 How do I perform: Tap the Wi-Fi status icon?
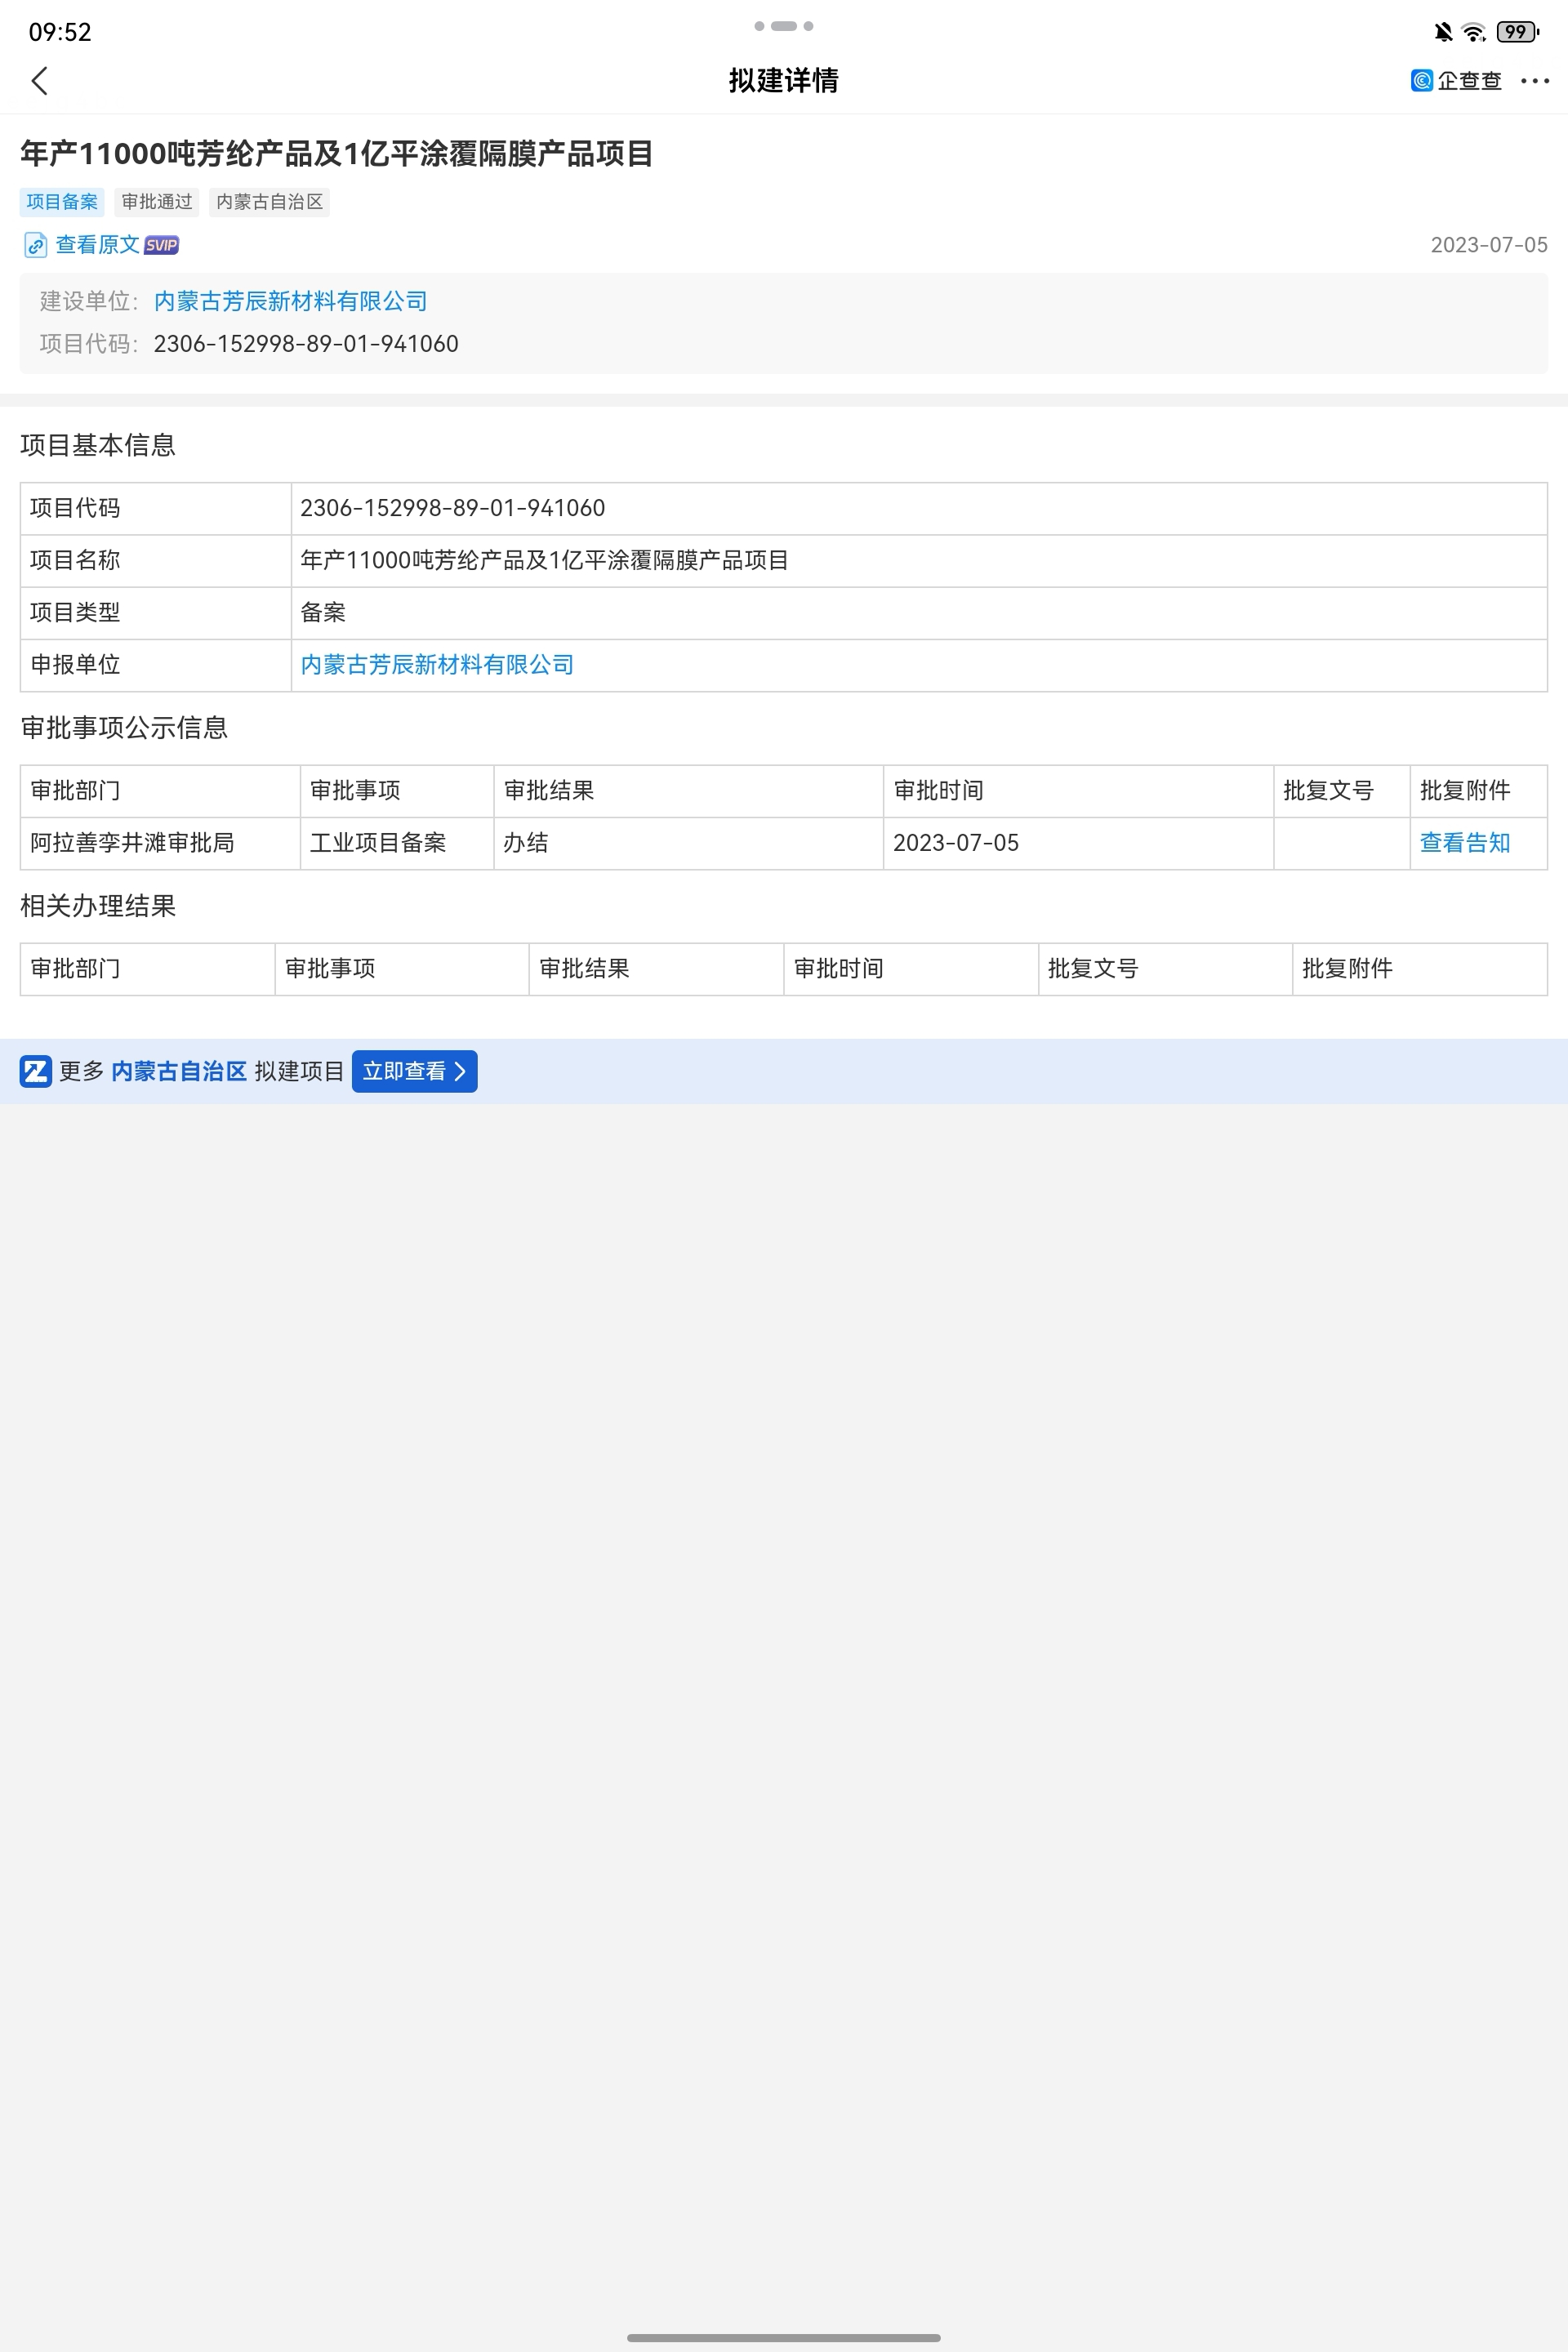coord(1473,32)
